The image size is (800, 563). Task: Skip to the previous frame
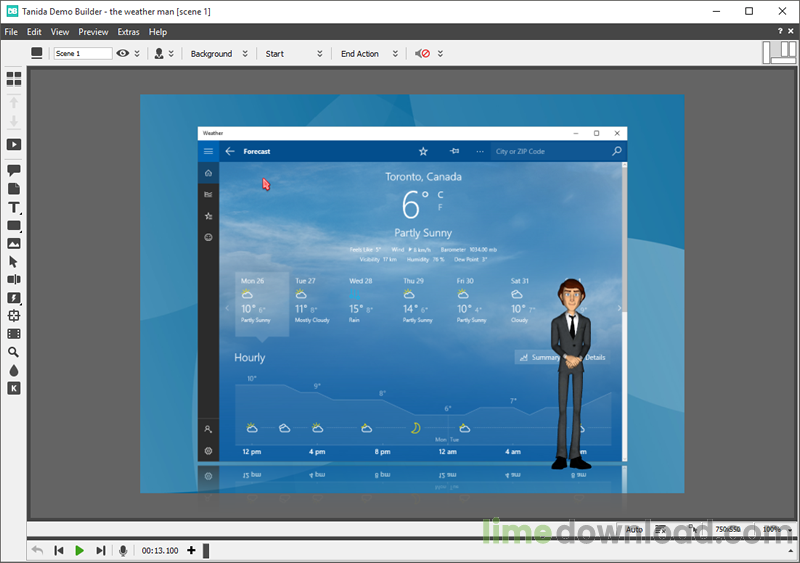tap(59, 550)
